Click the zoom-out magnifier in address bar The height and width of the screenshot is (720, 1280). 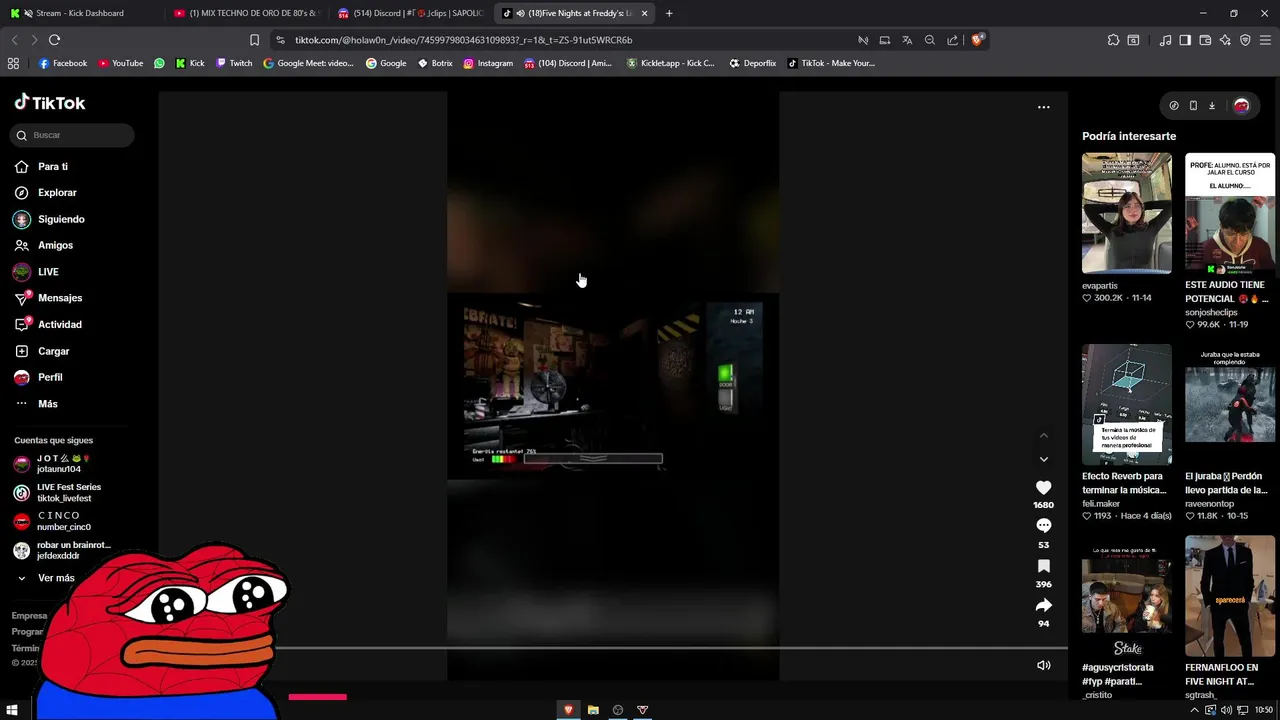point(930,40)
